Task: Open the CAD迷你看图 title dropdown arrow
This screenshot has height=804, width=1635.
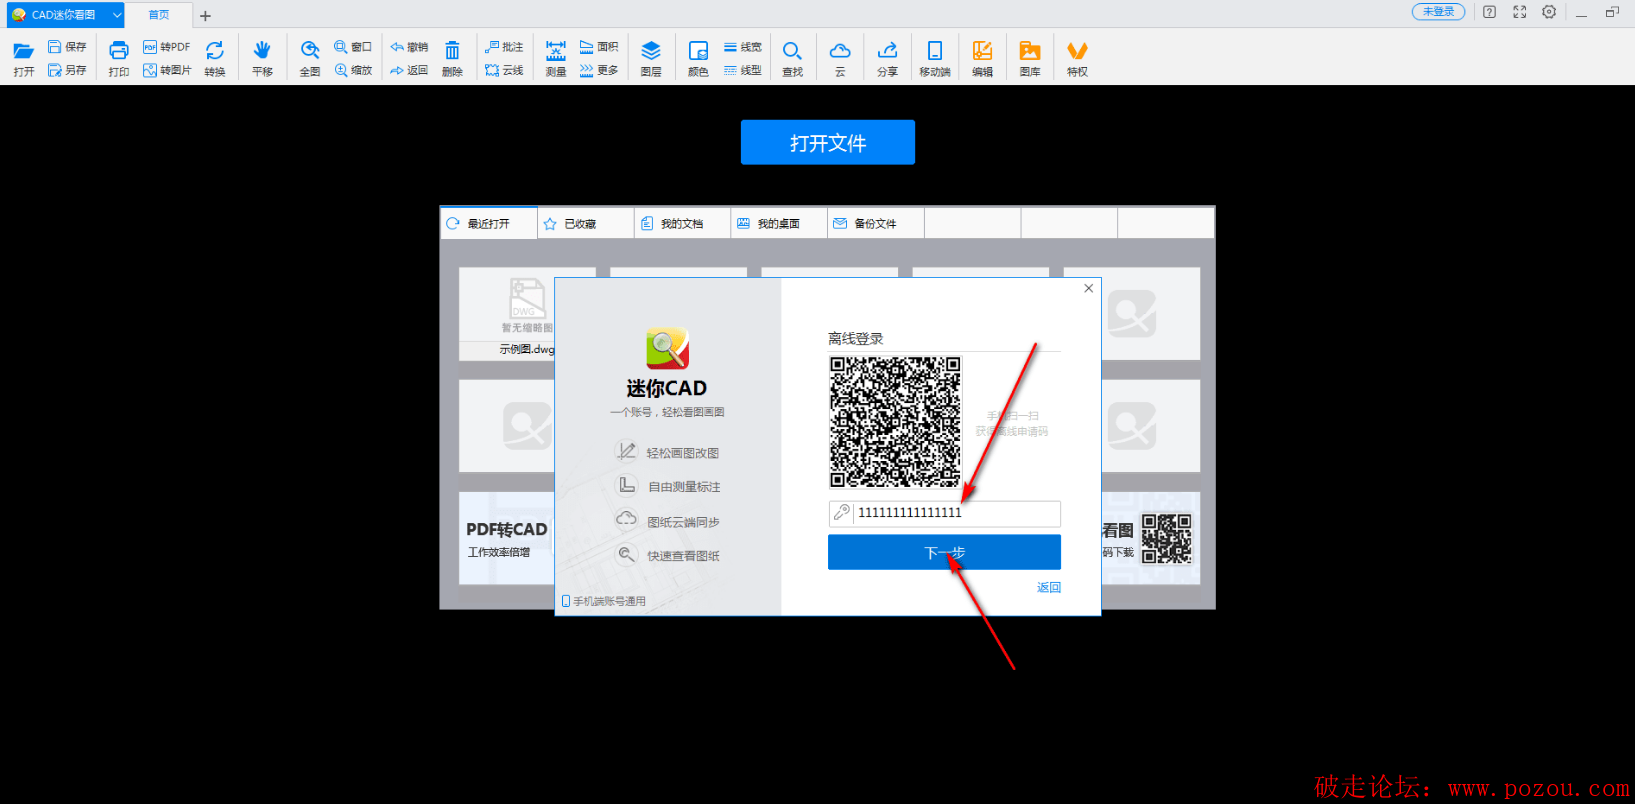Action: tap(117, 15)
